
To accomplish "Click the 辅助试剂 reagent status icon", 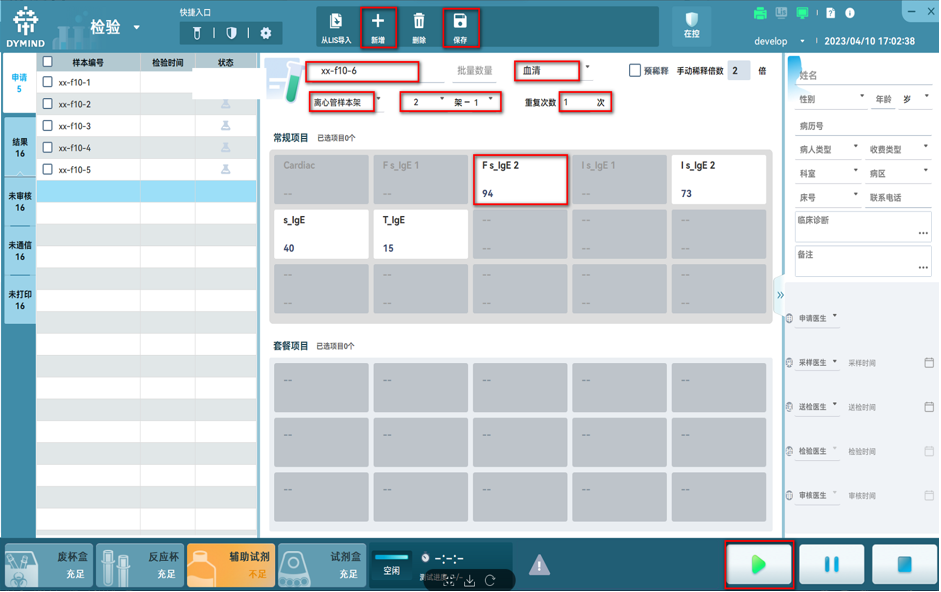I will pyautogui.click(x=204, y=566).
